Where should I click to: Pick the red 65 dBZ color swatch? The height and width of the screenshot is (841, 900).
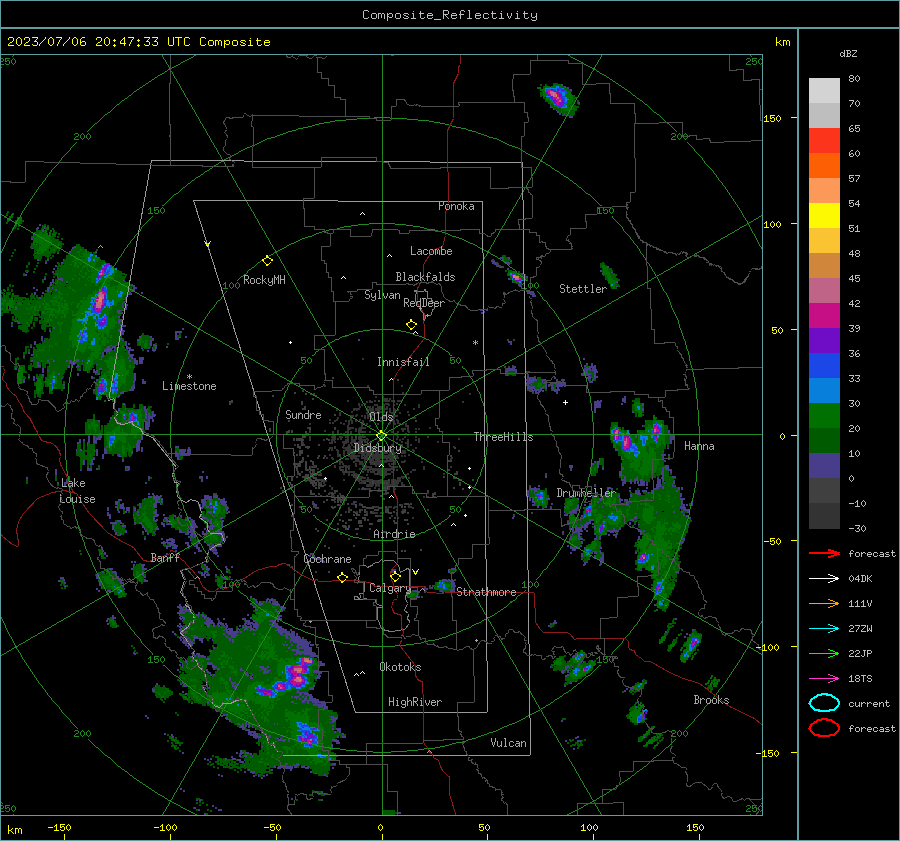tap(824, 141)
